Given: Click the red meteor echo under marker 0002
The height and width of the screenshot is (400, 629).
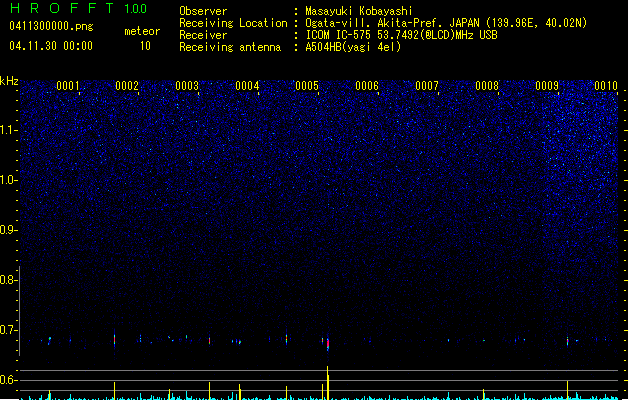Looking at the screenshot, I should (x=114, y=339).
